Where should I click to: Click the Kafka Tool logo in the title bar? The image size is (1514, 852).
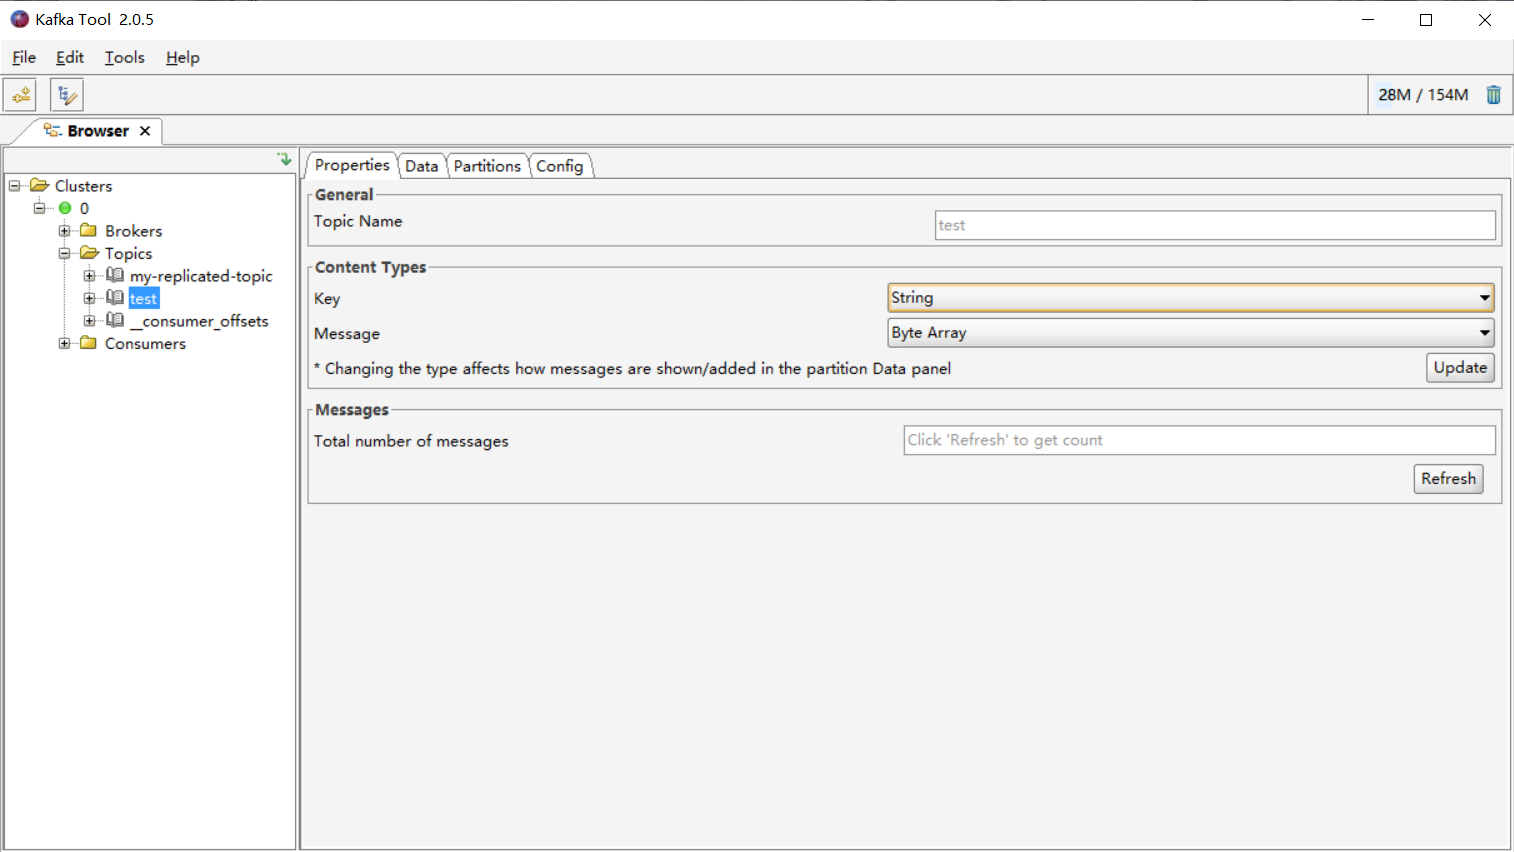point(19,19)
